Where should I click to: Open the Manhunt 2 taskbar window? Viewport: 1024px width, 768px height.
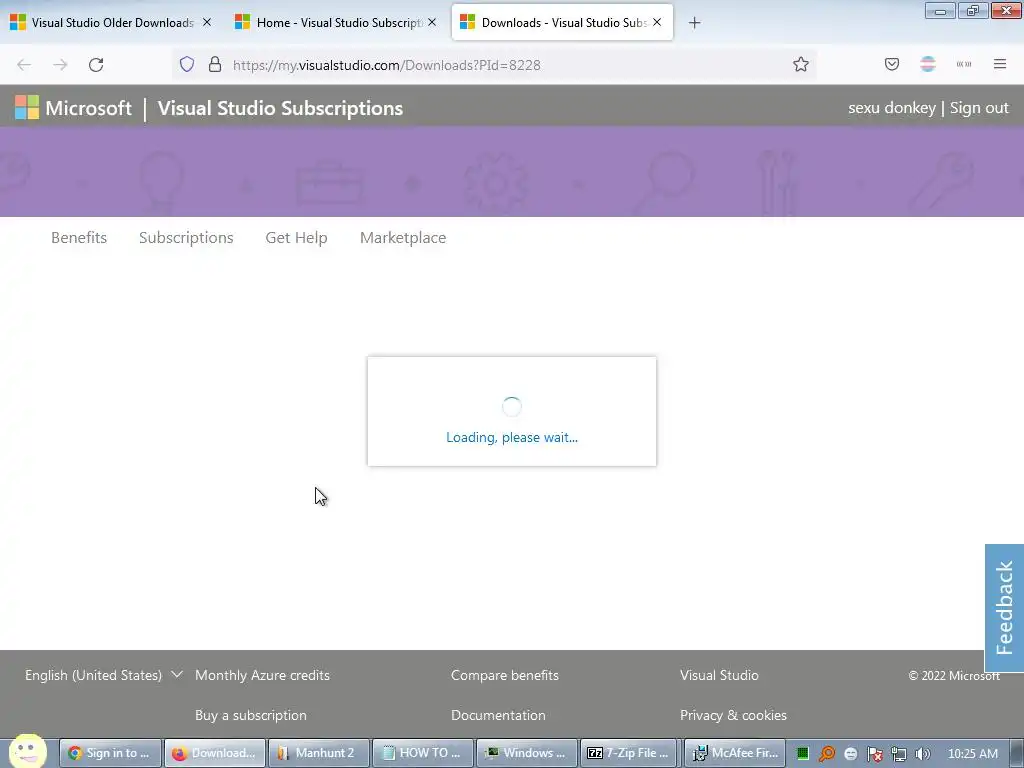coord(319,753)
